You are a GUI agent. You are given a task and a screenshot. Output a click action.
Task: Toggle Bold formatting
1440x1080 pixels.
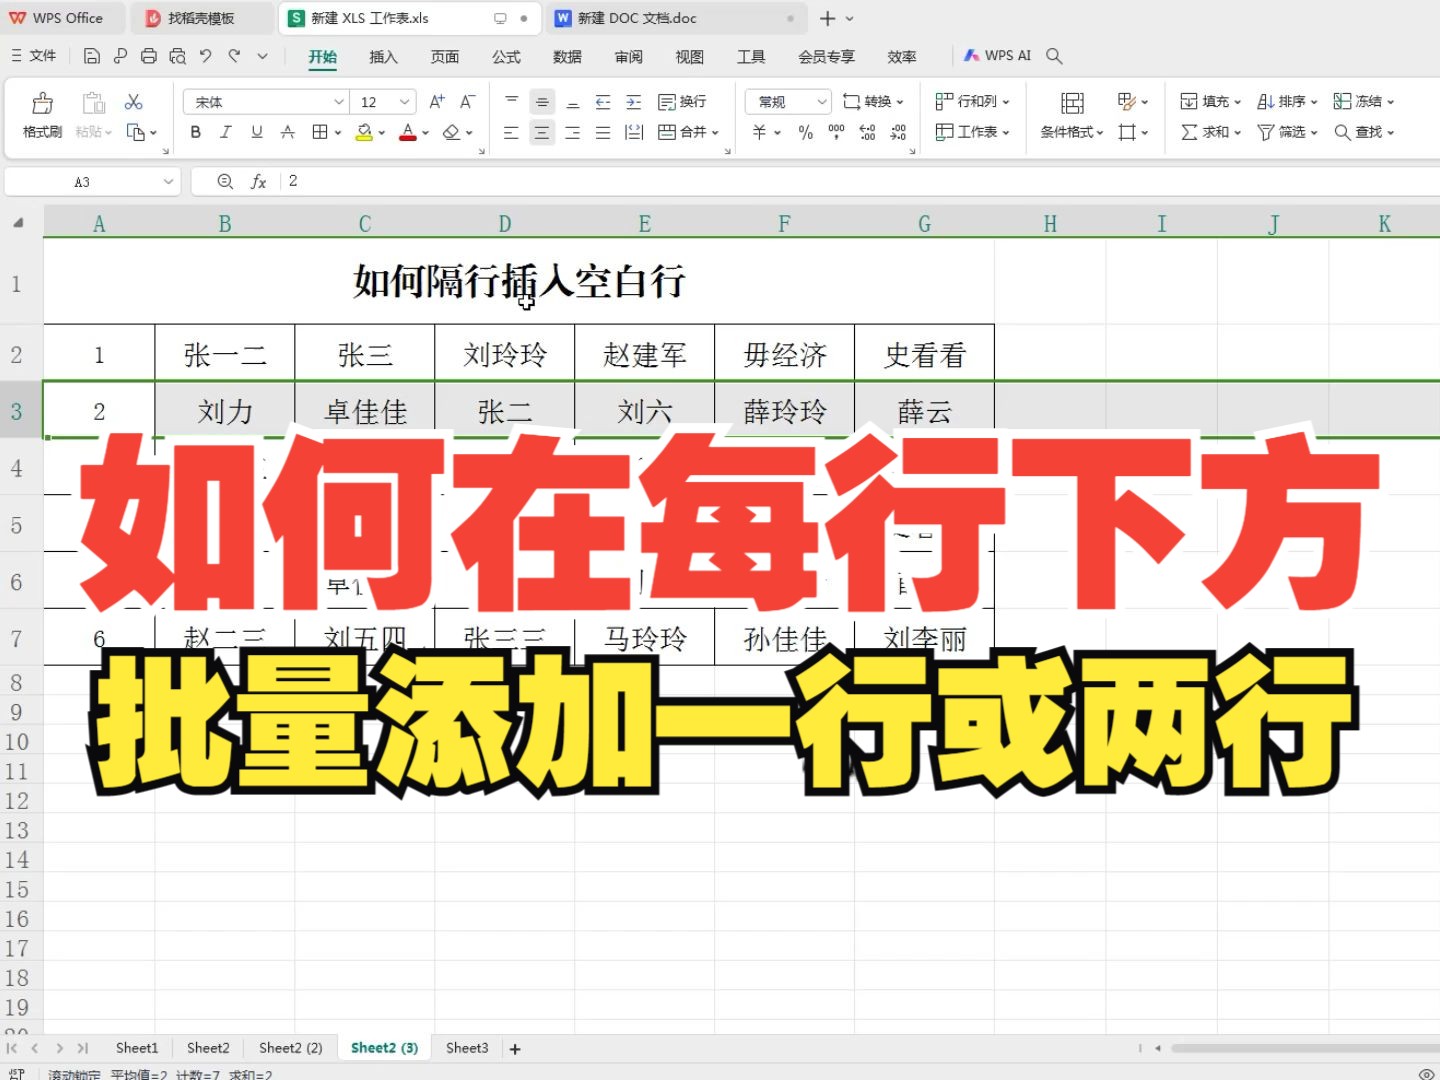(x=195, y=132)
